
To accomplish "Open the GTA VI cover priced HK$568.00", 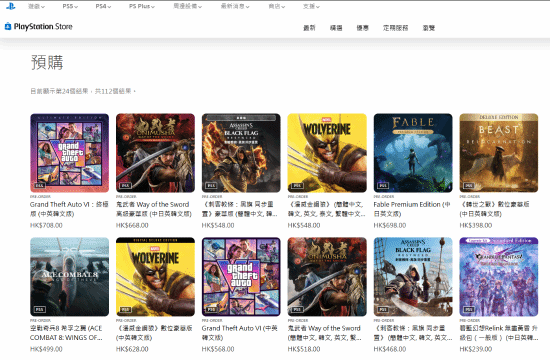I will coord(241,277).
